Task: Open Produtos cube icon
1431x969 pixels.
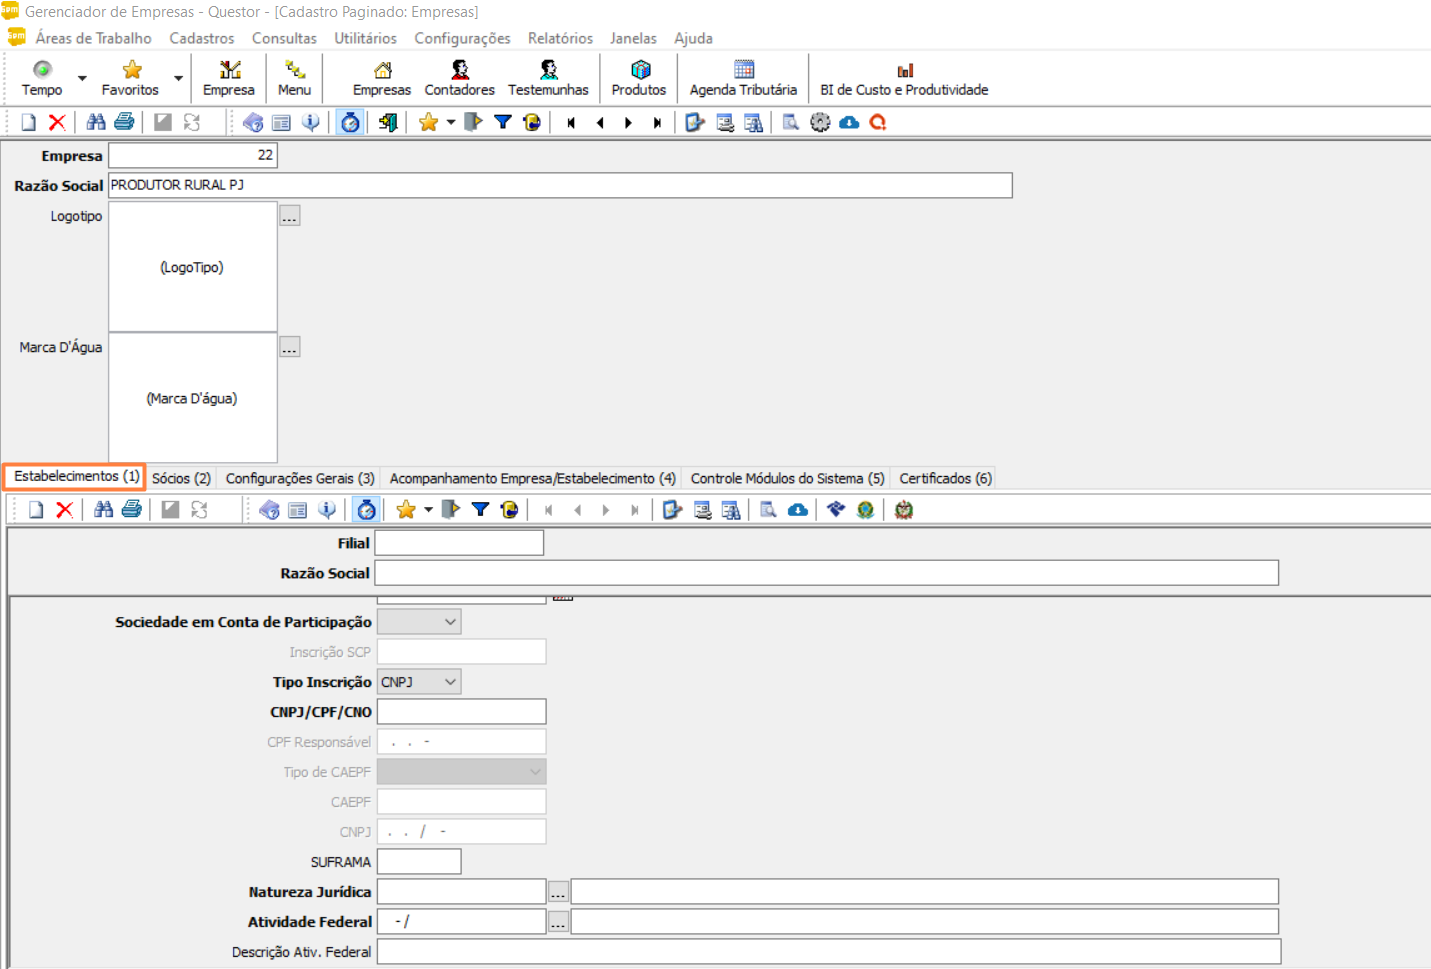Action: (639, 78)
